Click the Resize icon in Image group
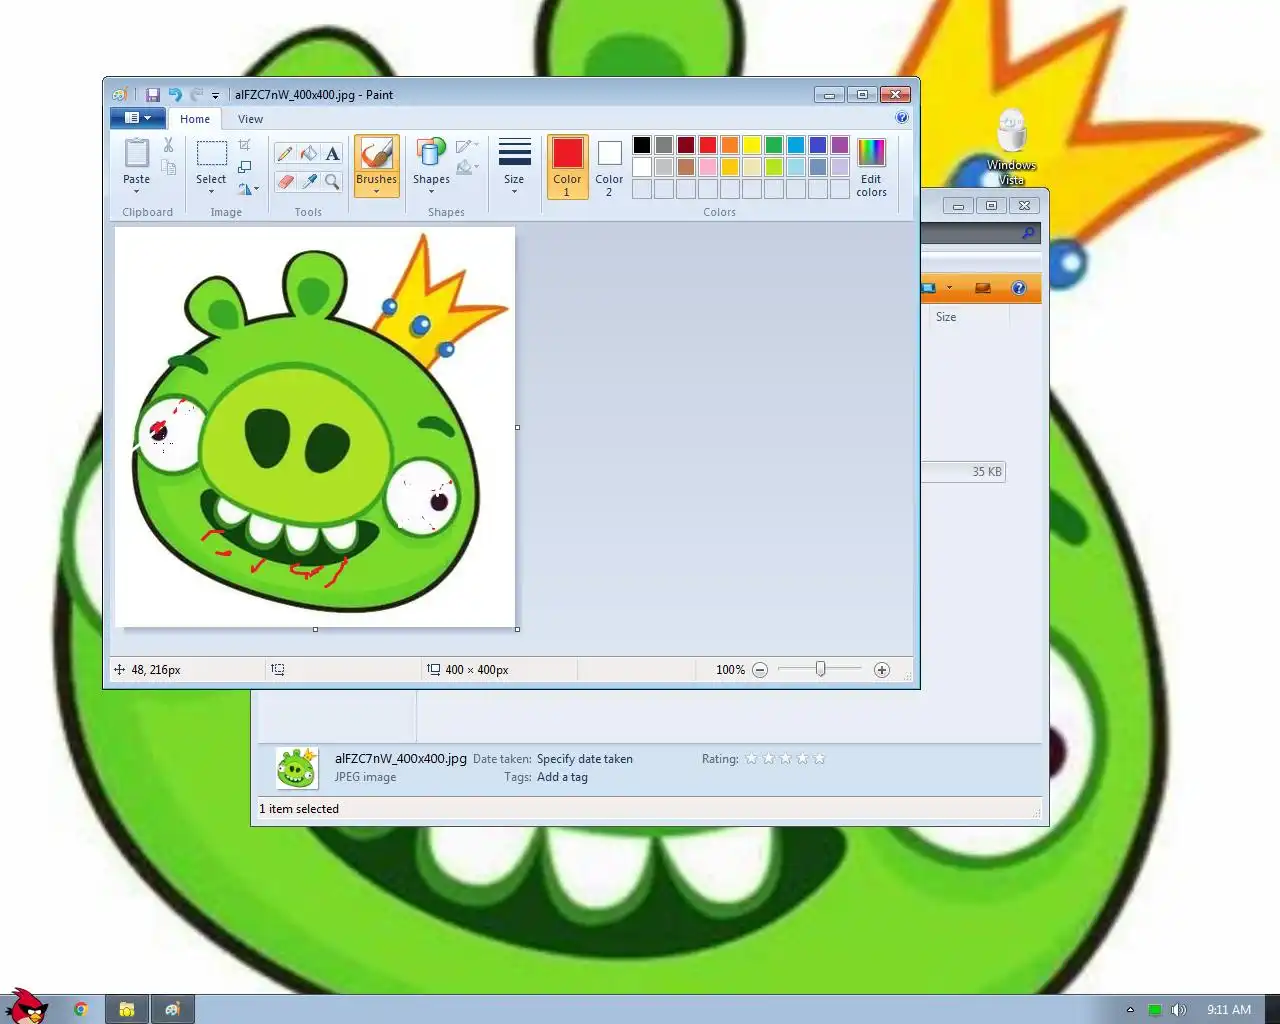Image resolution: width=1280 pixels, height=1024 pixels. (x=245, y=167)
